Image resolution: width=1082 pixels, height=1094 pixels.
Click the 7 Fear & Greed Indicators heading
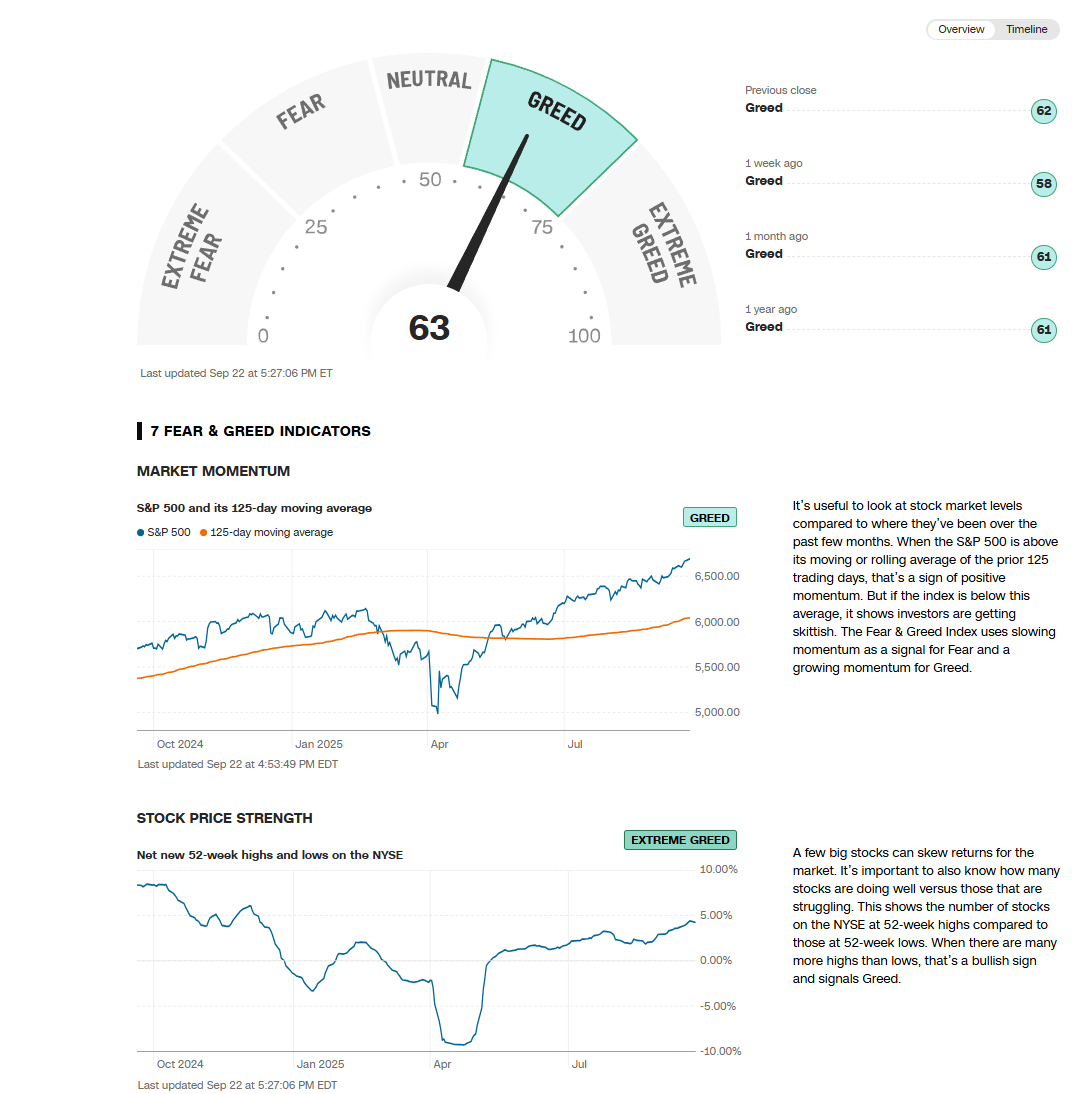pos(260,431)
